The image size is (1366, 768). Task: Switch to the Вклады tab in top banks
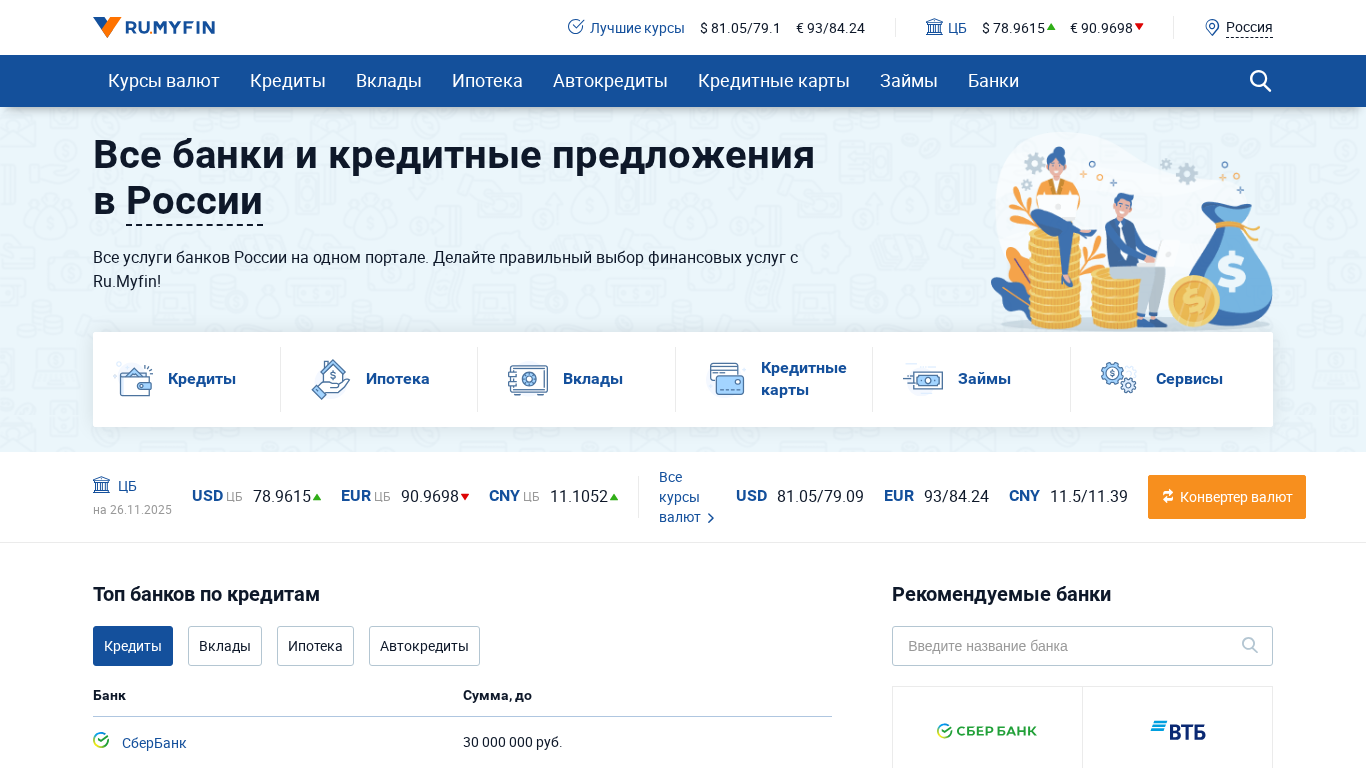[225, 646]
